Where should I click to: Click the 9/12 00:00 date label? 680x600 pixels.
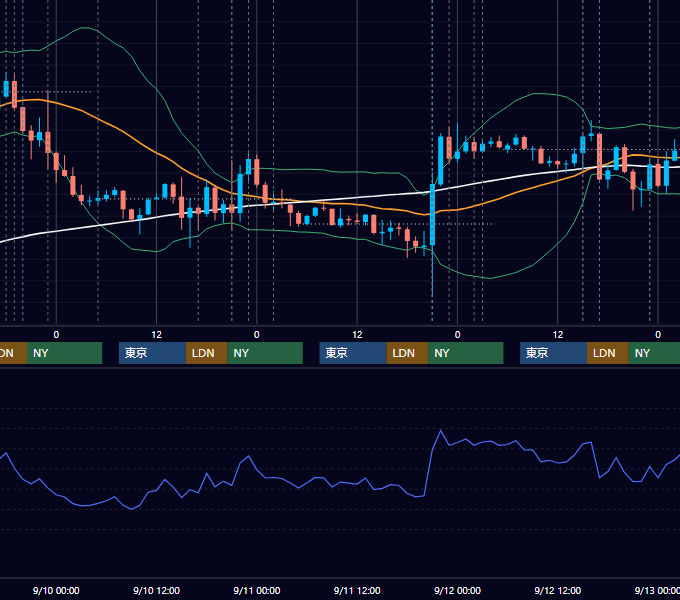coord(458,590)
